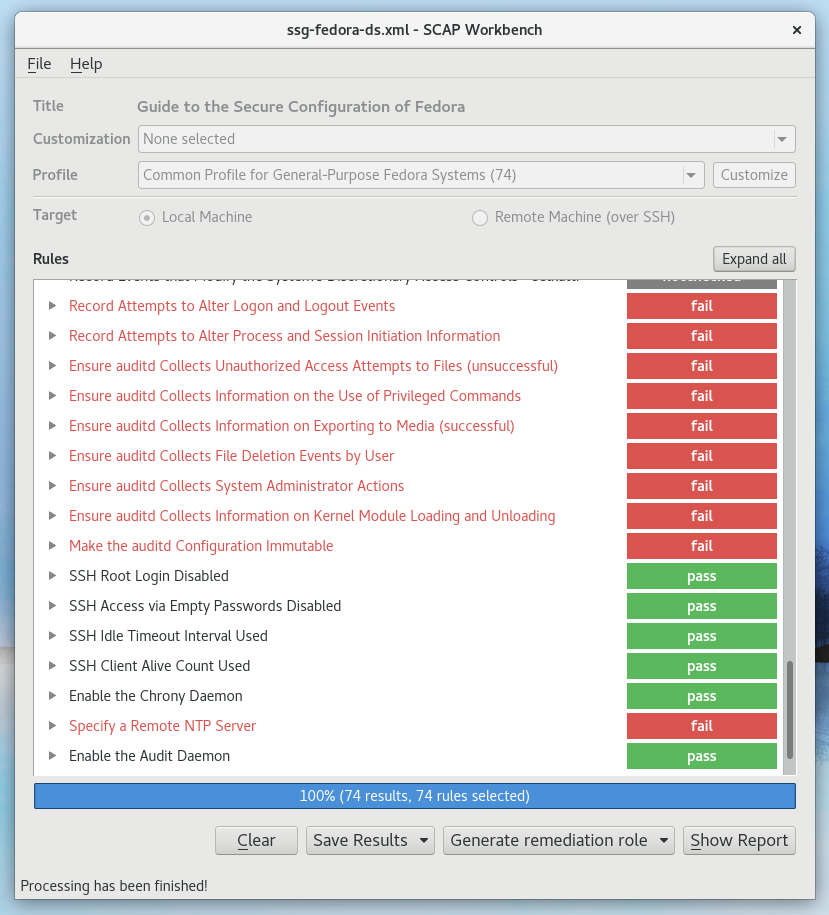Expand 'SSH Client Alive Count Used' rule
Image resolution: width=829 pixels, height=915 pixels.
coord(52,666)
